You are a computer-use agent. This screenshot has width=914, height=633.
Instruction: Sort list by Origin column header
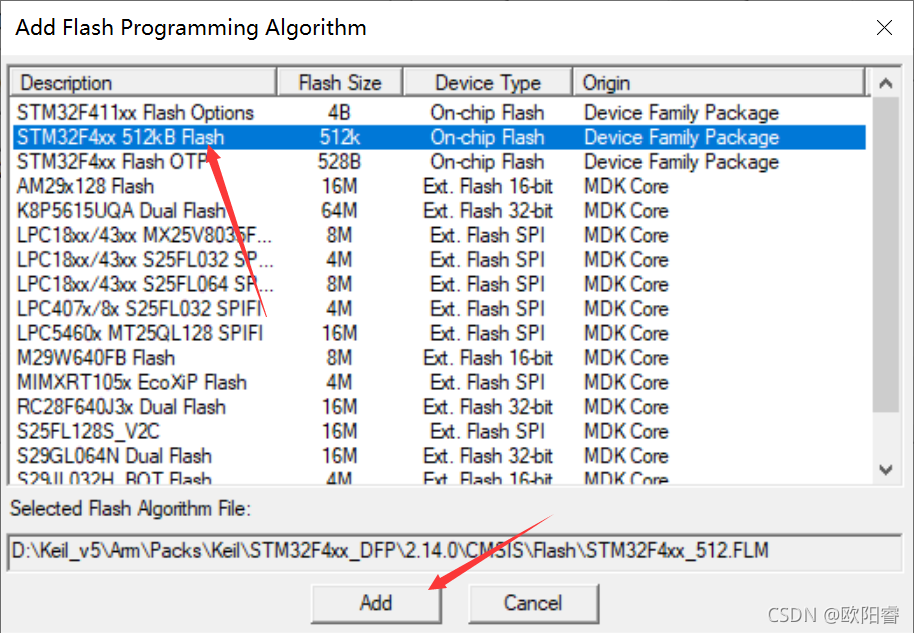click(x=719, y=83)
